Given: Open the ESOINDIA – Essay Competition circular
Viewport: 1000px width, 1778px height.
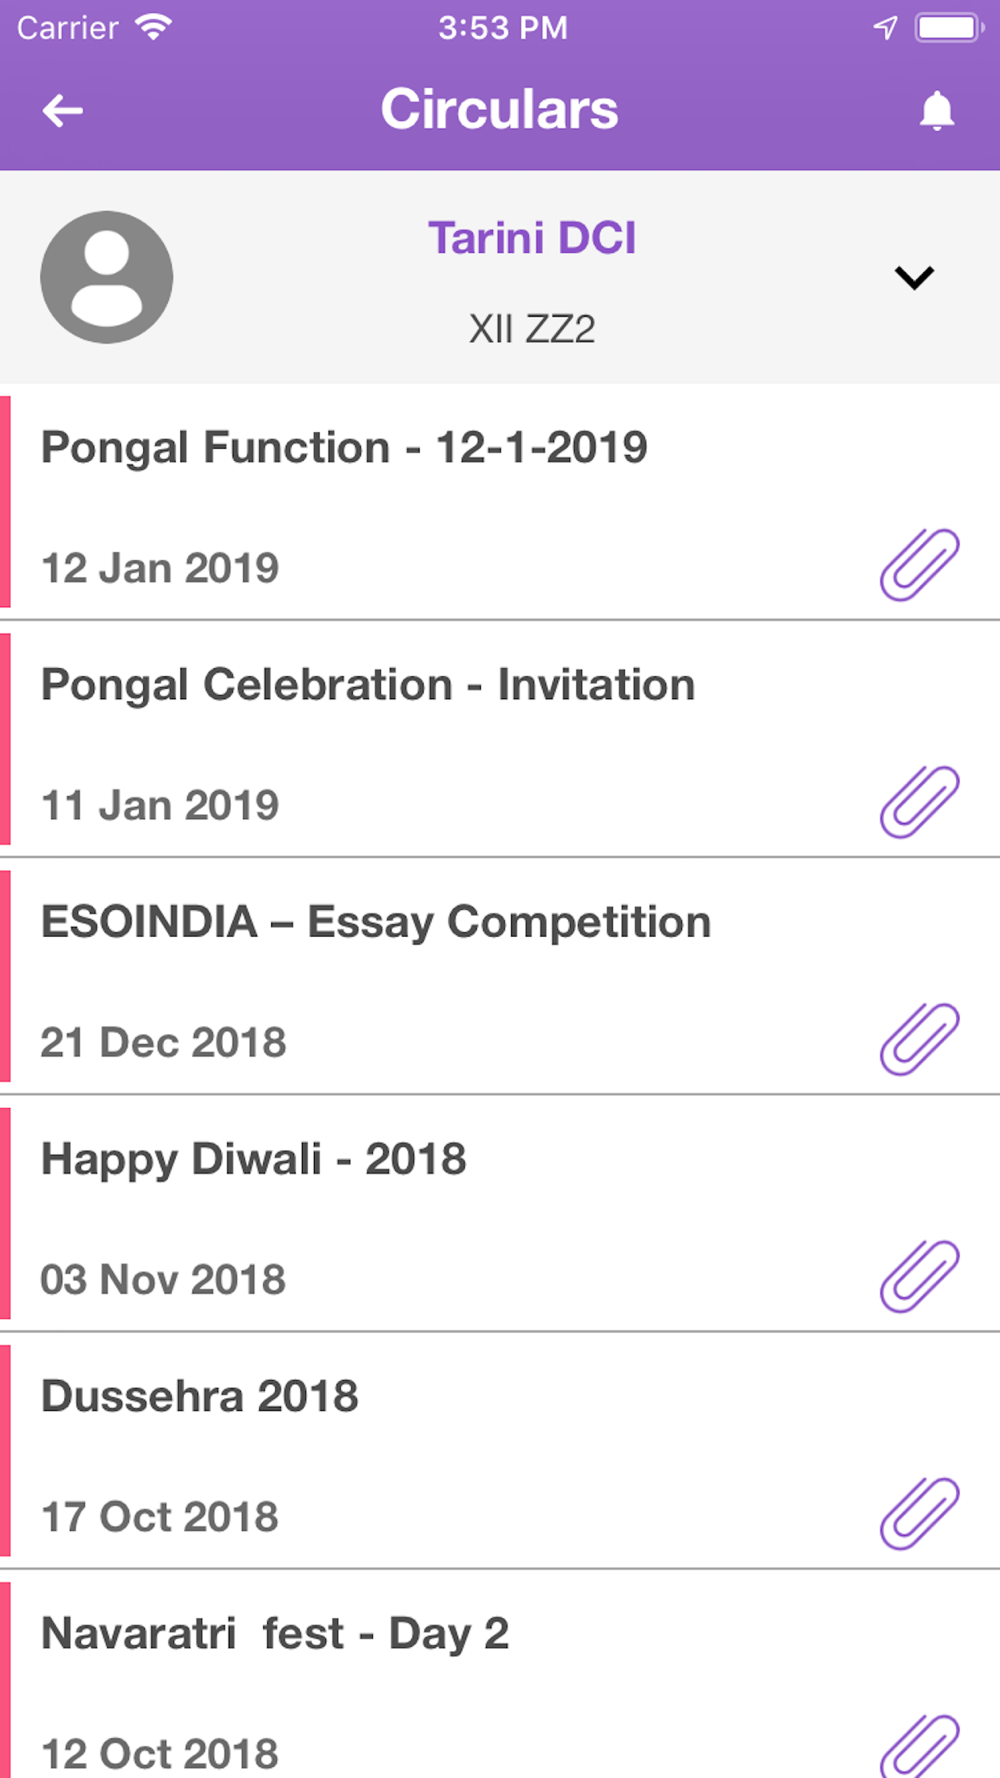Looking at the screenshot, I should click(x=500, y=976).
